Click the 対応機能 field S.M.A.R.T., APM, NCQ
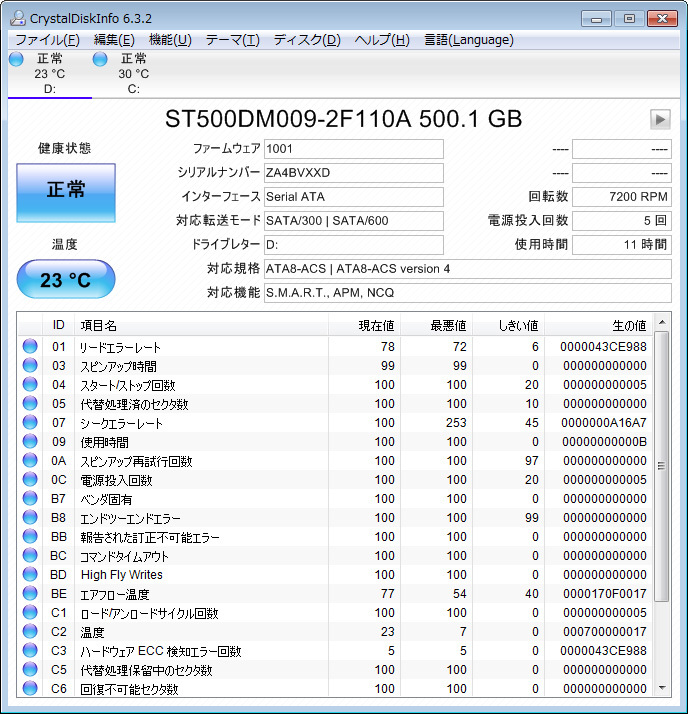 (x=468, y=293)
